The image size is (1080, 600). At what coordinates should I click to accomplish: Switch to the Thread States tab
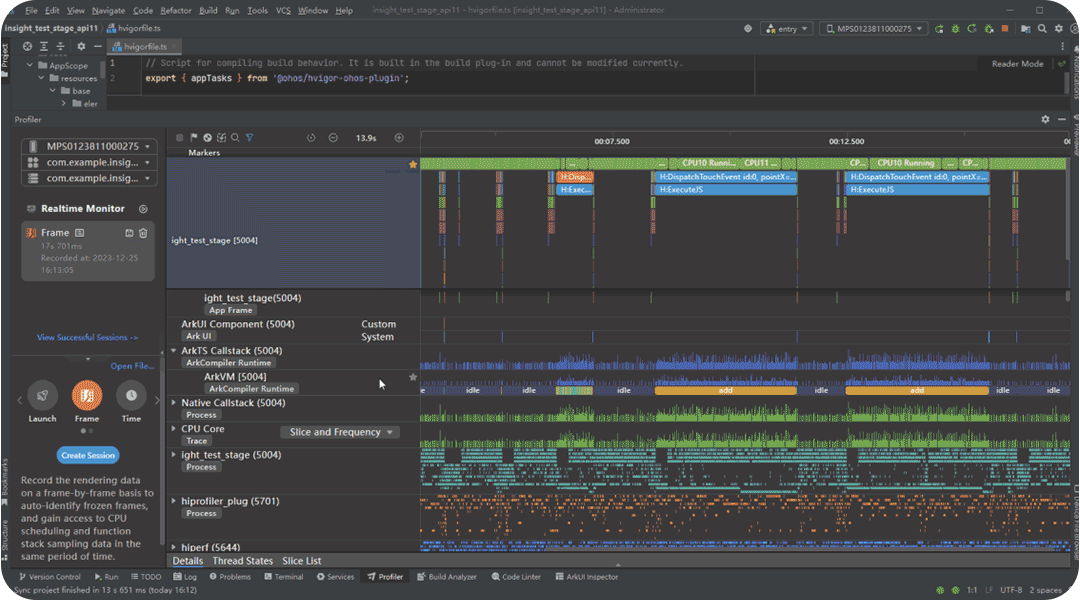pyautogui.click(x=242, y=561)
